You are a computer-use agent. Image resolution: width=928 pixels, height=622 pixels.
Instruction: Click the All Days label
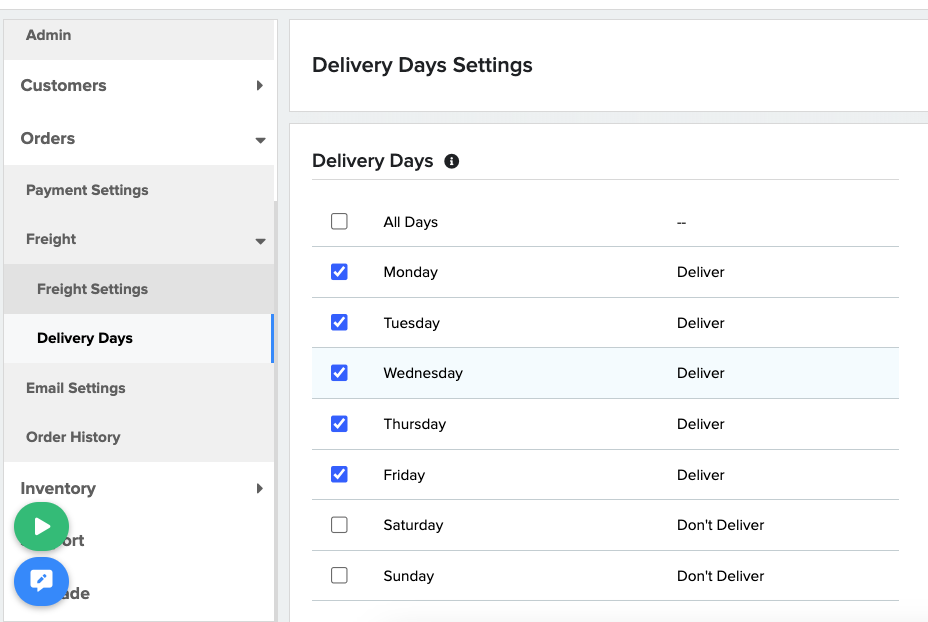411,222
